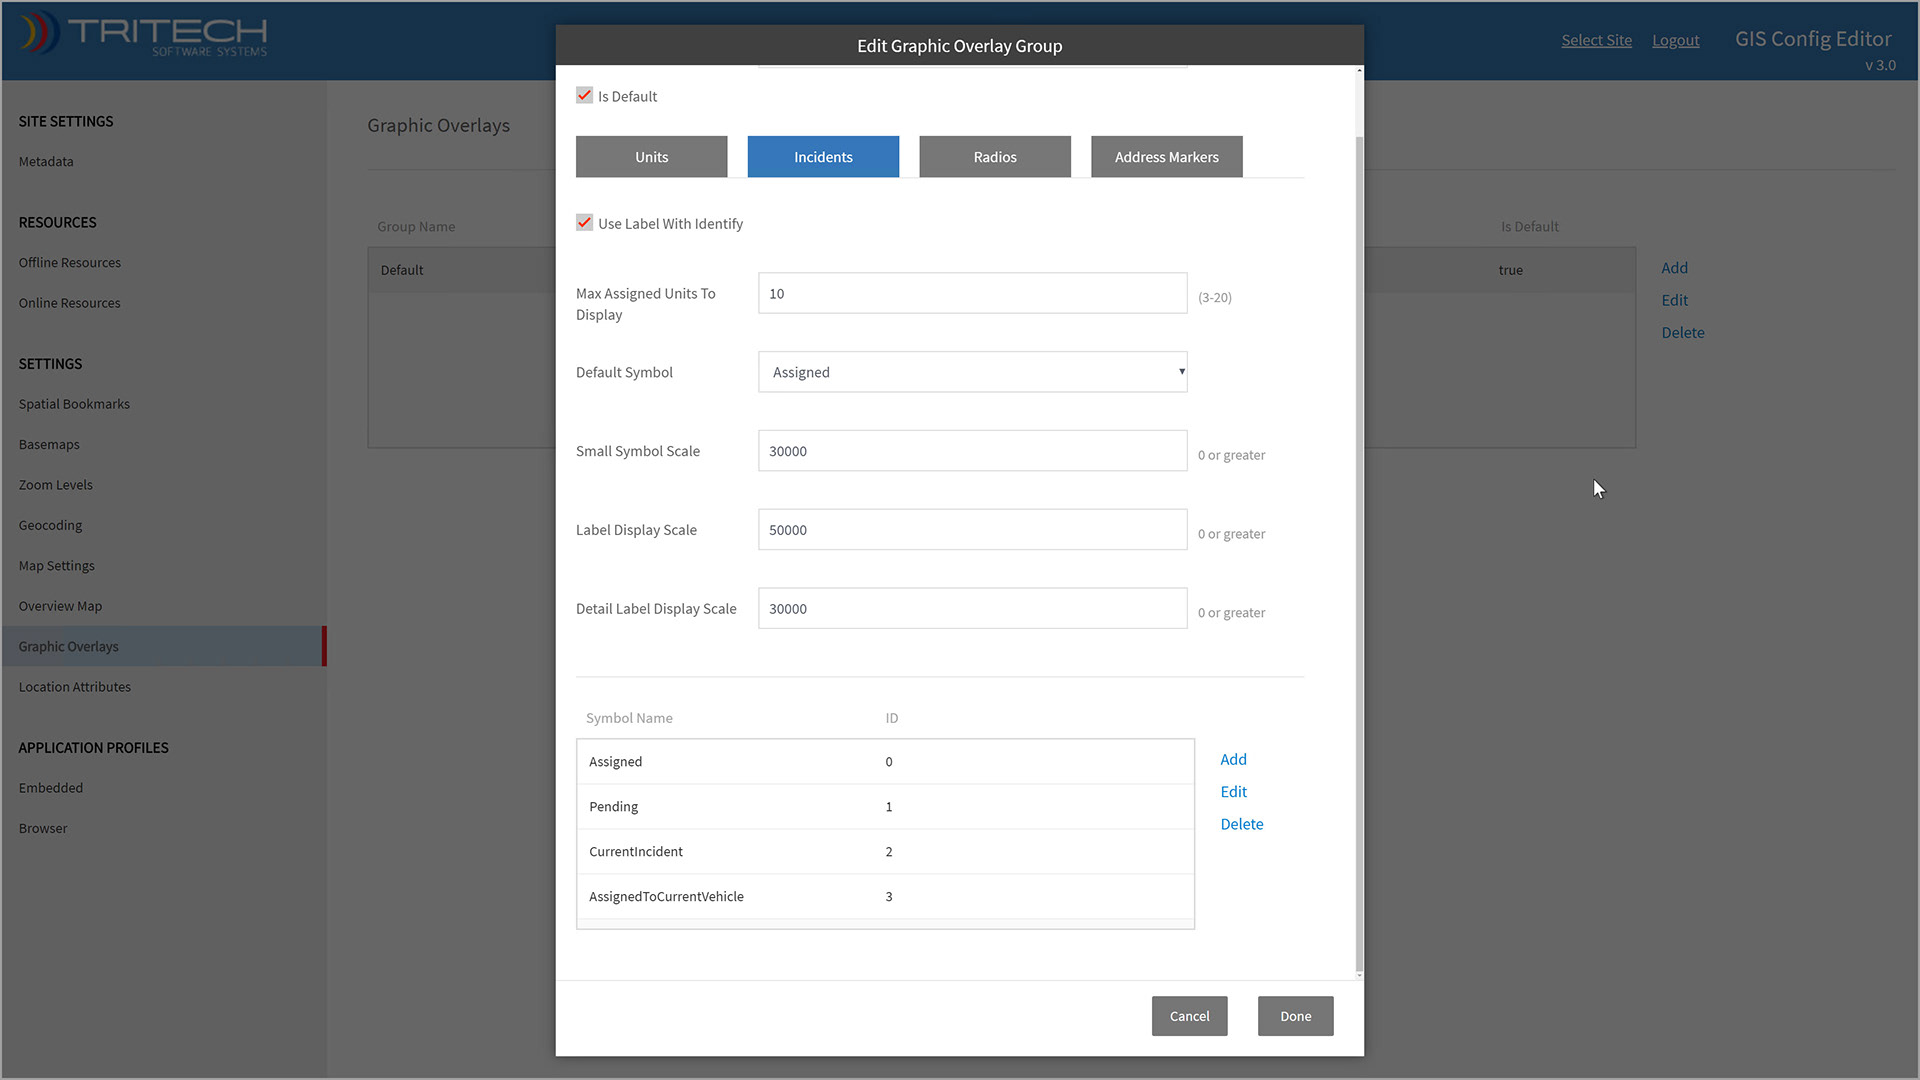The width and height of the screenshot is (1920, 1080).
Task: Open Select Site link
Action: point(1596,40)
